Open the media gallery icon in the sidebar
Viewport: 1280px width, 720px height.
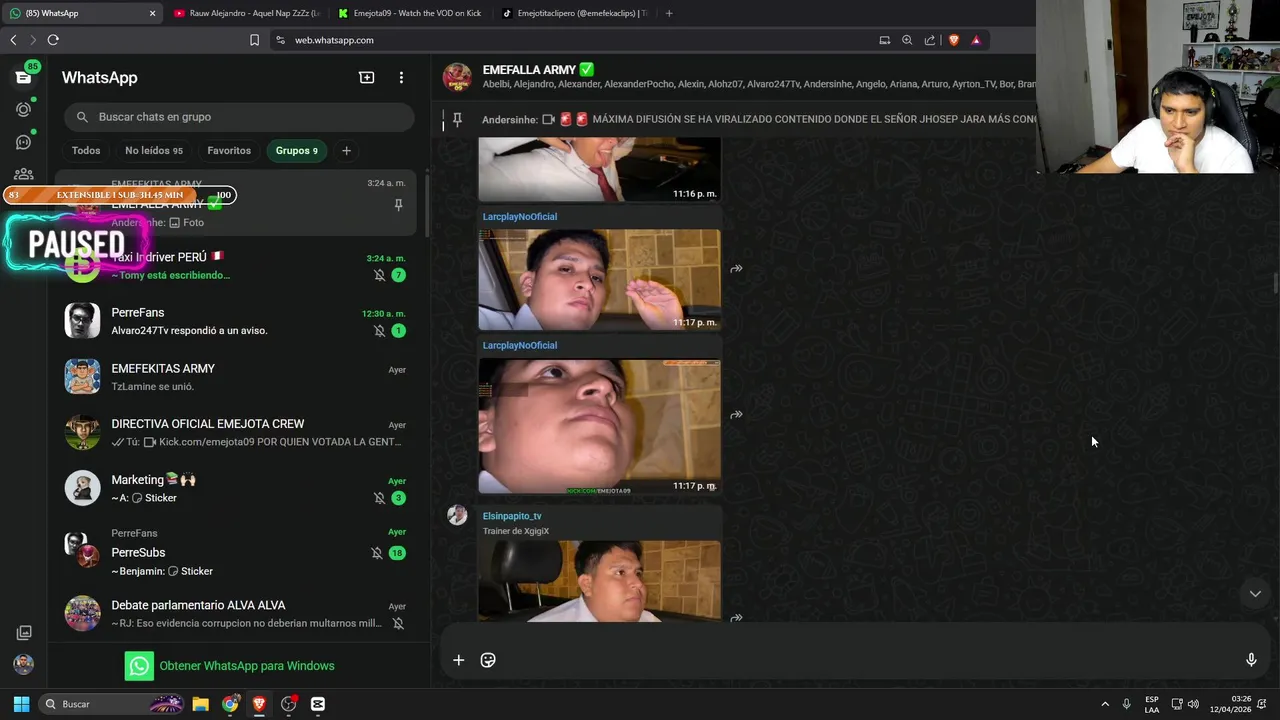coord(23,633)
